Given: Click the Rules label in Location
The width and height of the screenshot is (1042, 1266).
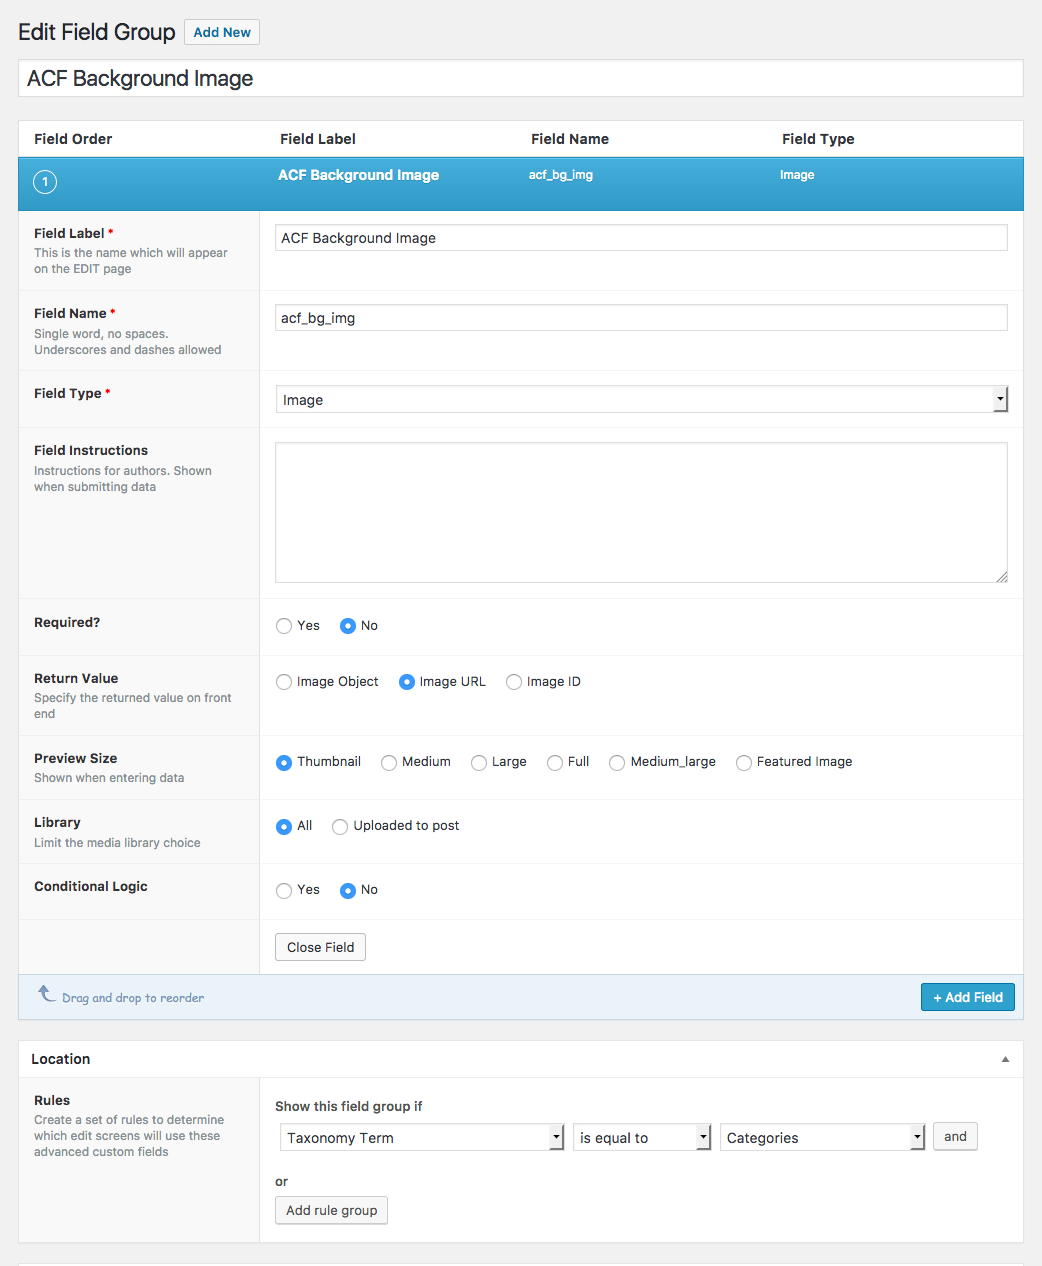Looking at the screenshot, I should click(x=52, y=1100).
